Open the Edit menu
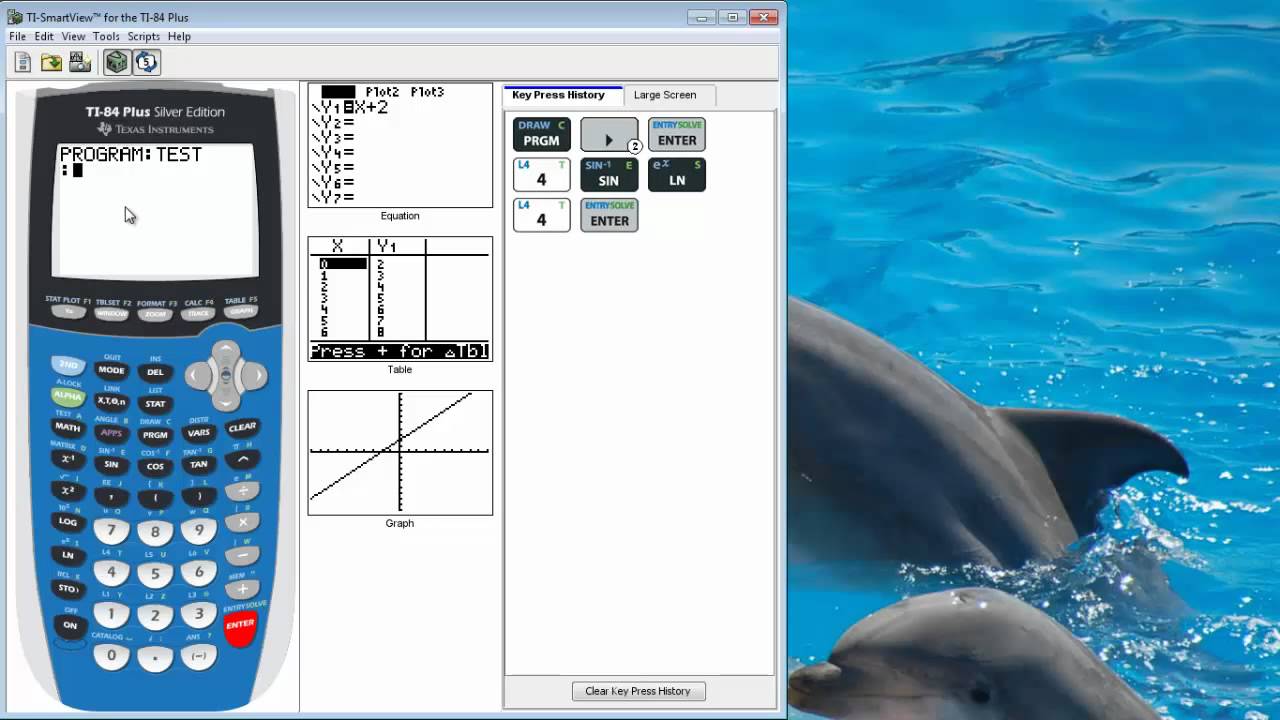The width and height of the screenshot is (1280, 720). 44,36
